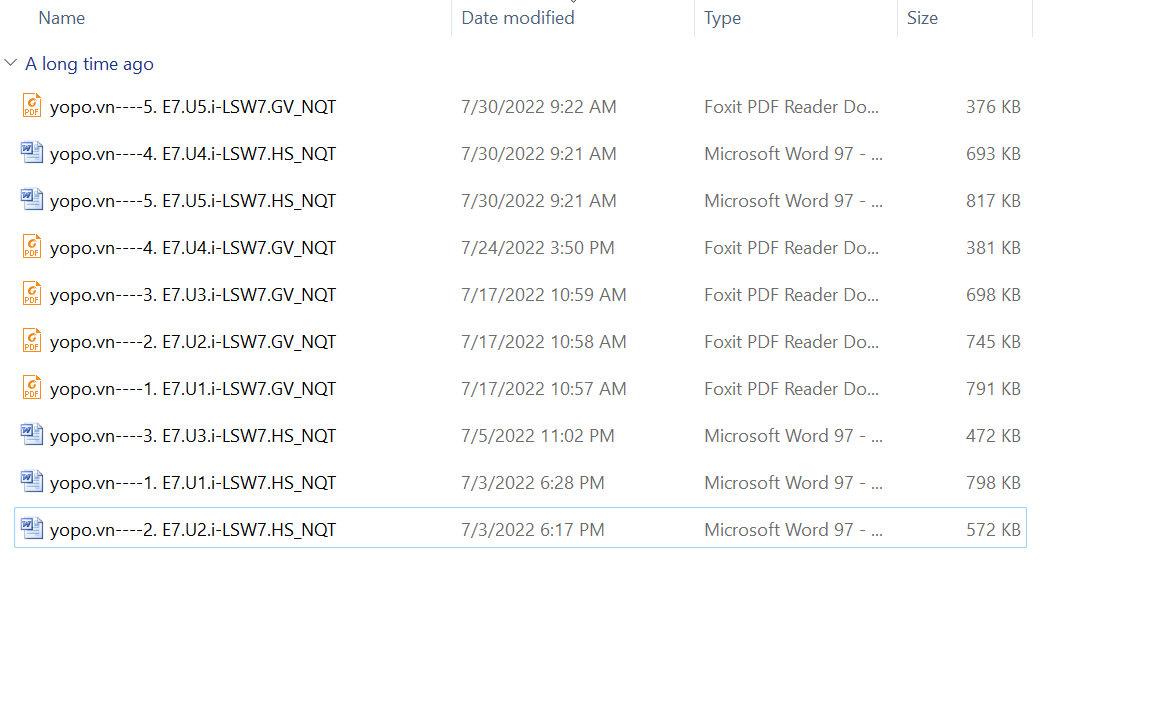
Task: Click the 817 KB size cell
Action: click(x=992, y=201)
